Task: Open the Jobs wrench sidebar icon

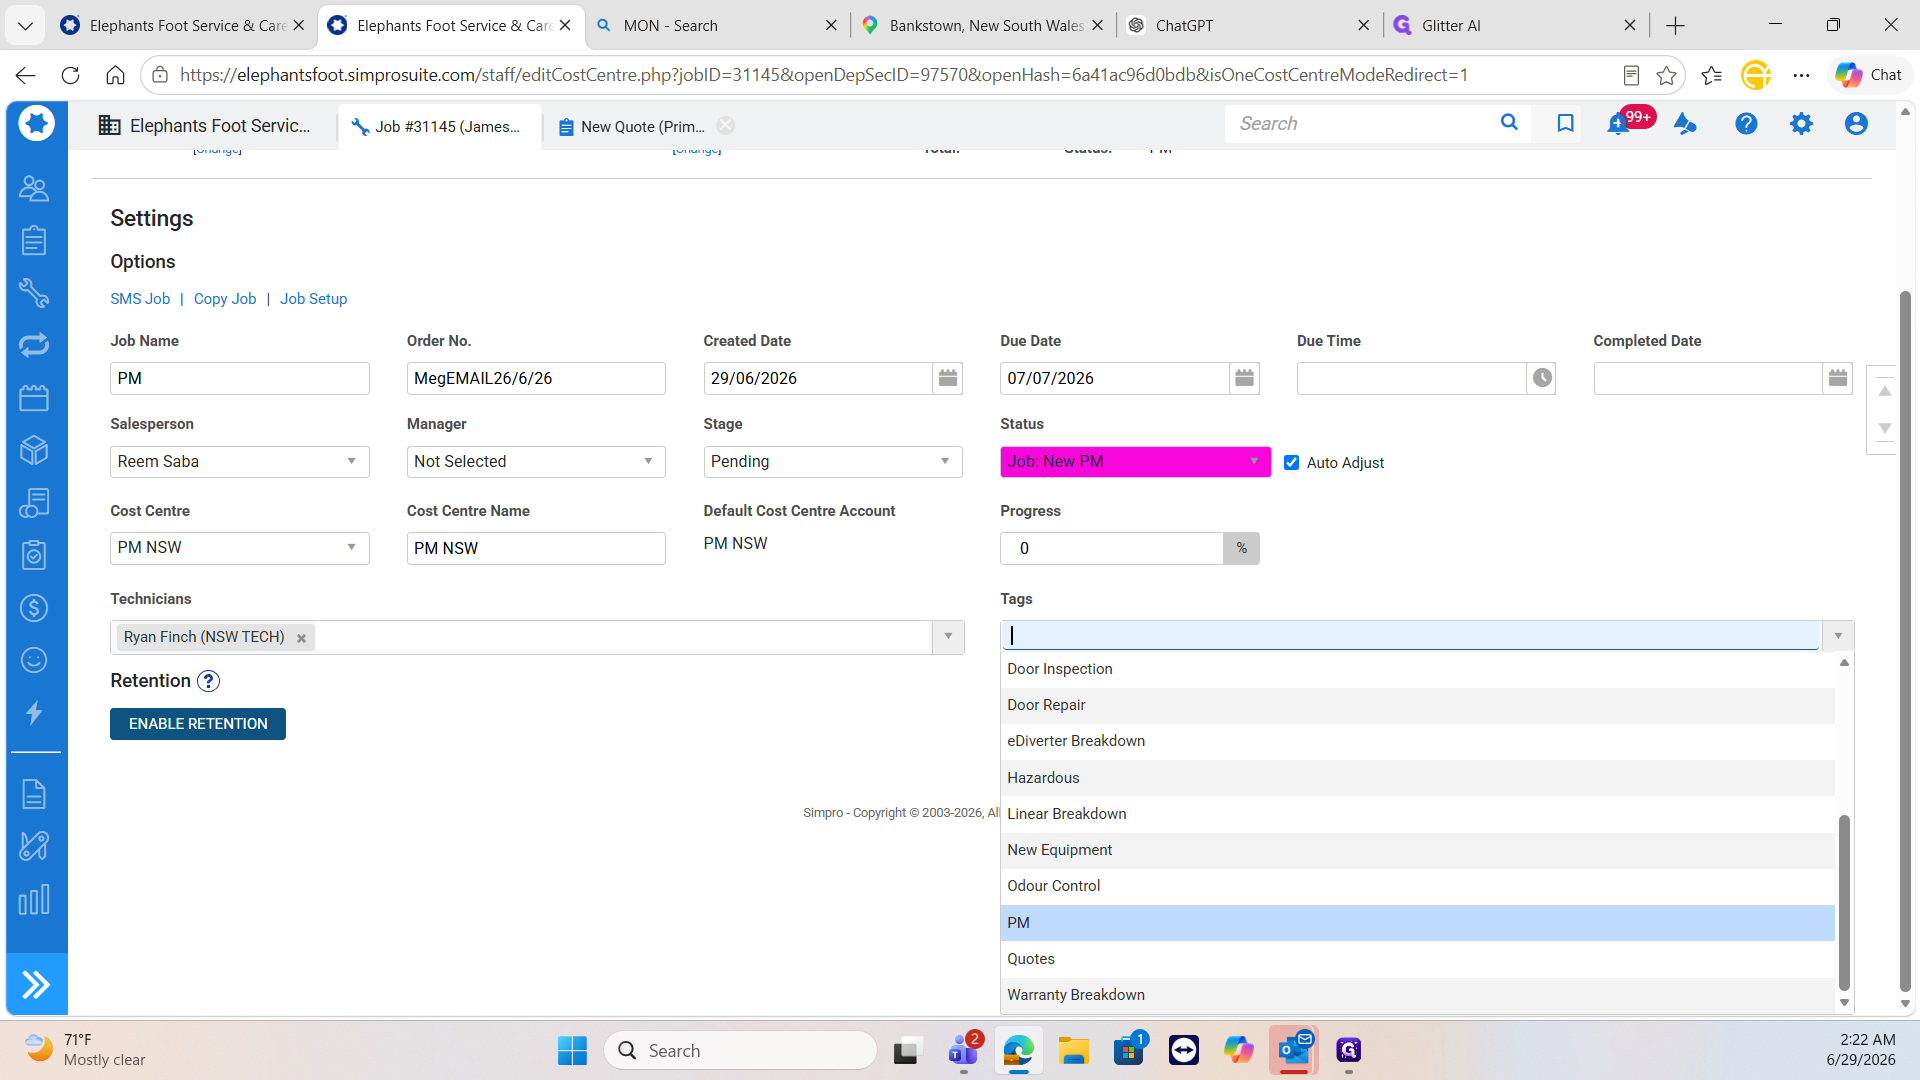Action: (x=34, y=292)
